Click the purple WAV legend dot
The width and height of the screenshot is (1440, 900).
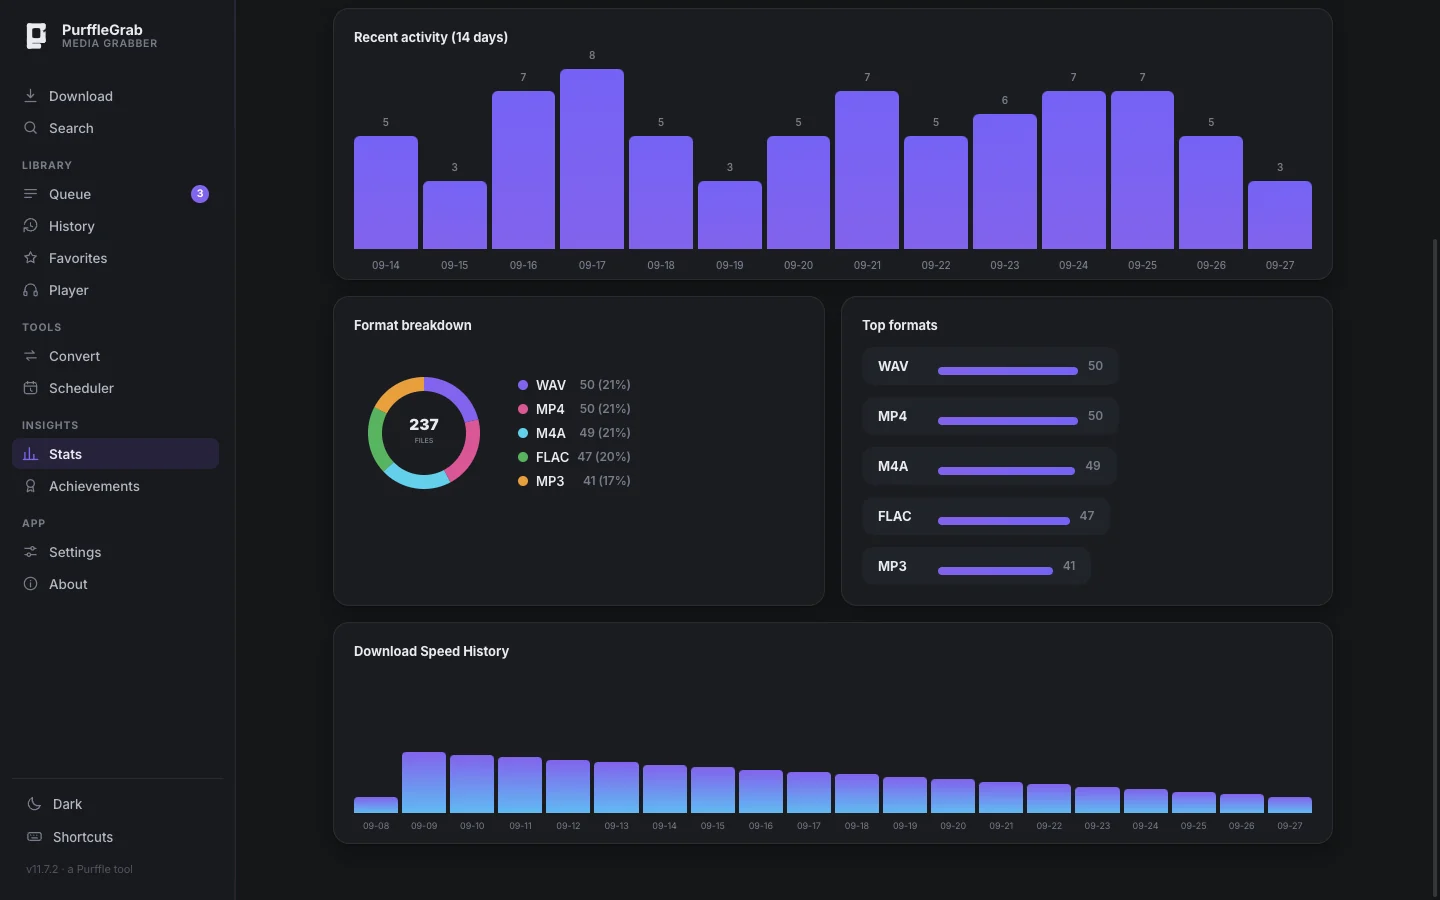click(x=523, y=385)
